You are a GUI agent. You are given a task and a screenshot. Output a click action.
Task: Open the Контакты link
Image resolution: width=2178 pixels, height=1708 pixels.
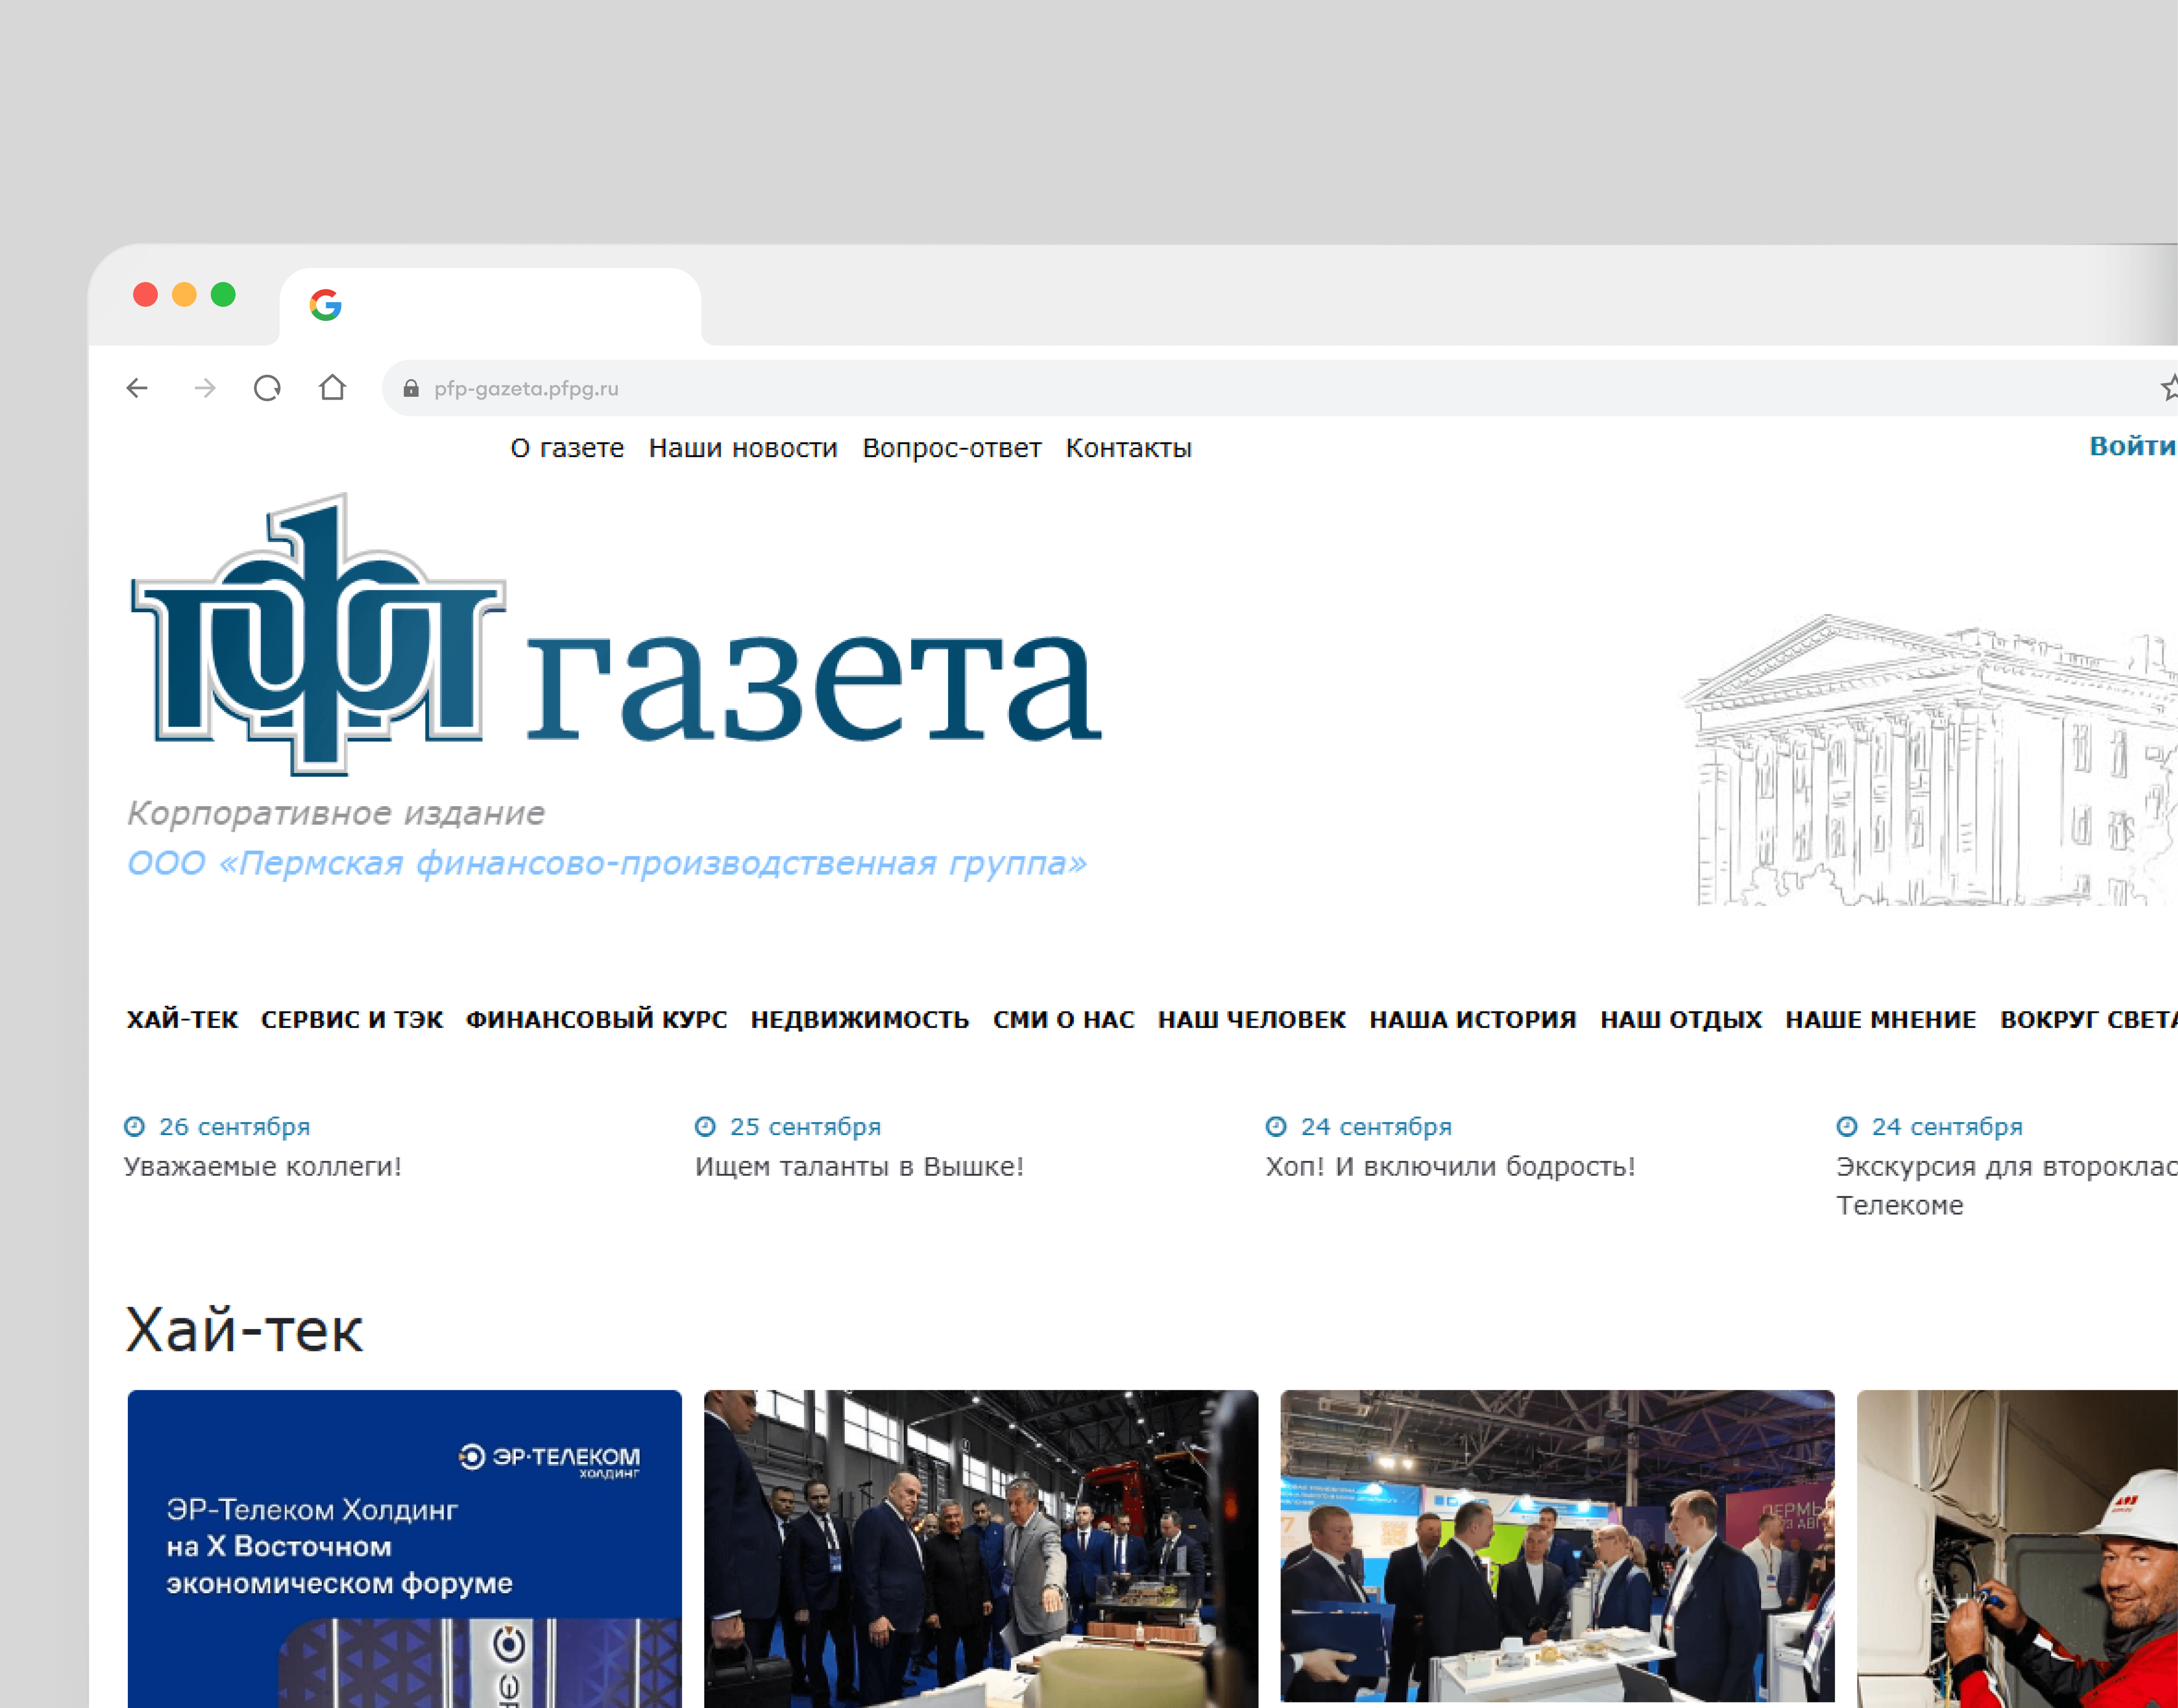tap(1128, 448)
